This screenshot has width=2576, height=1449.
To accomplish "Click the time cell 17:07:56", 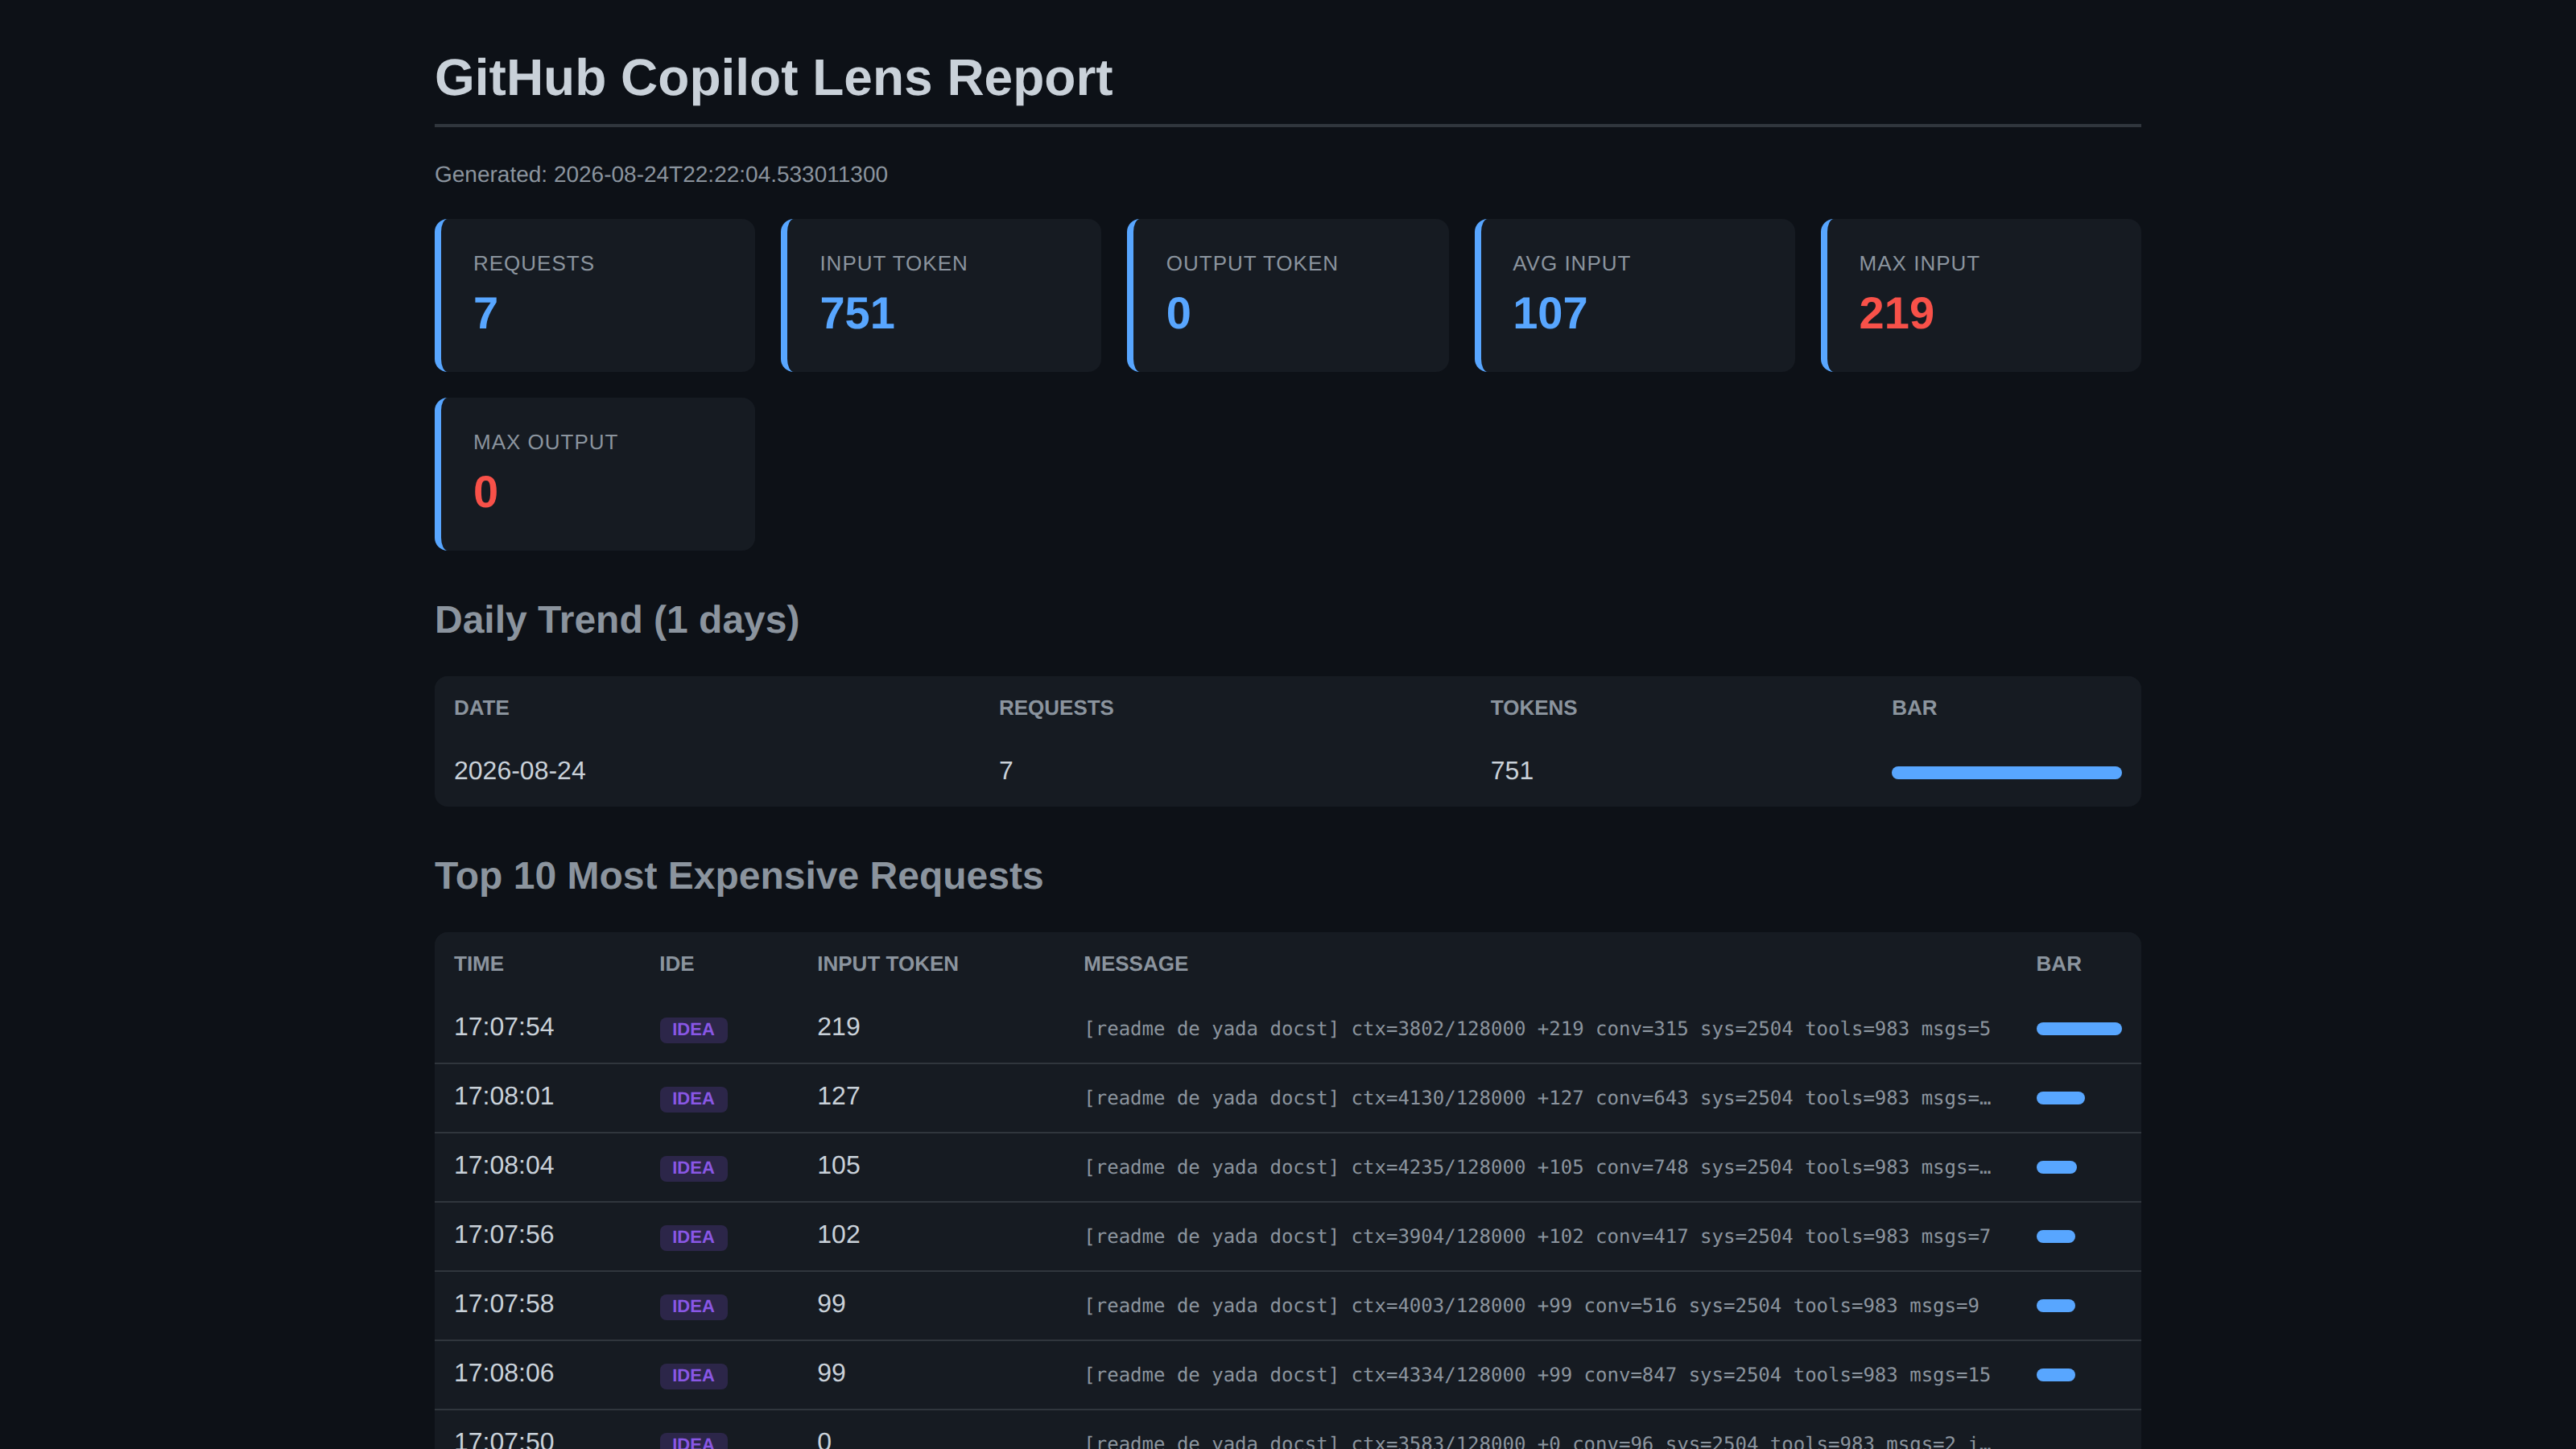I will tap(503, 1234).
